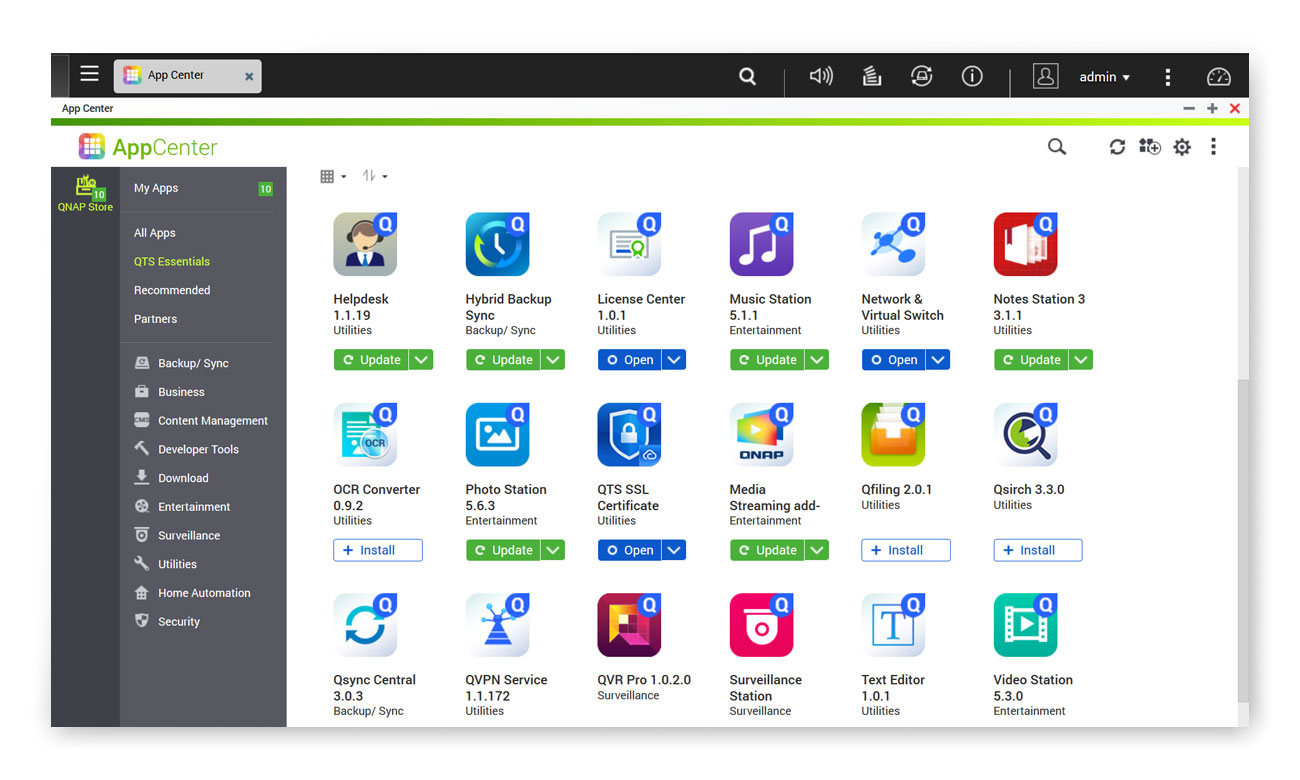The image size is (1300, 780).
Task: Update Media Streaming add-on
Action: 767,550
